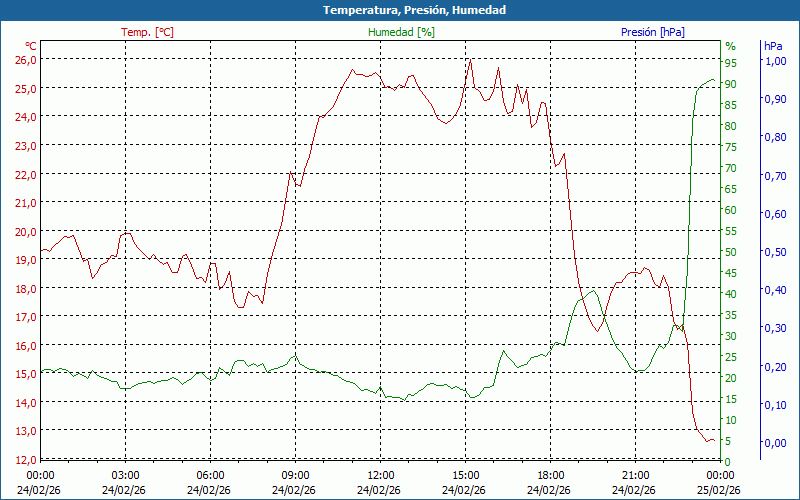Click the 12,0 temperature axis value
This screenshot has height=500, width=800.
[26, 459]
